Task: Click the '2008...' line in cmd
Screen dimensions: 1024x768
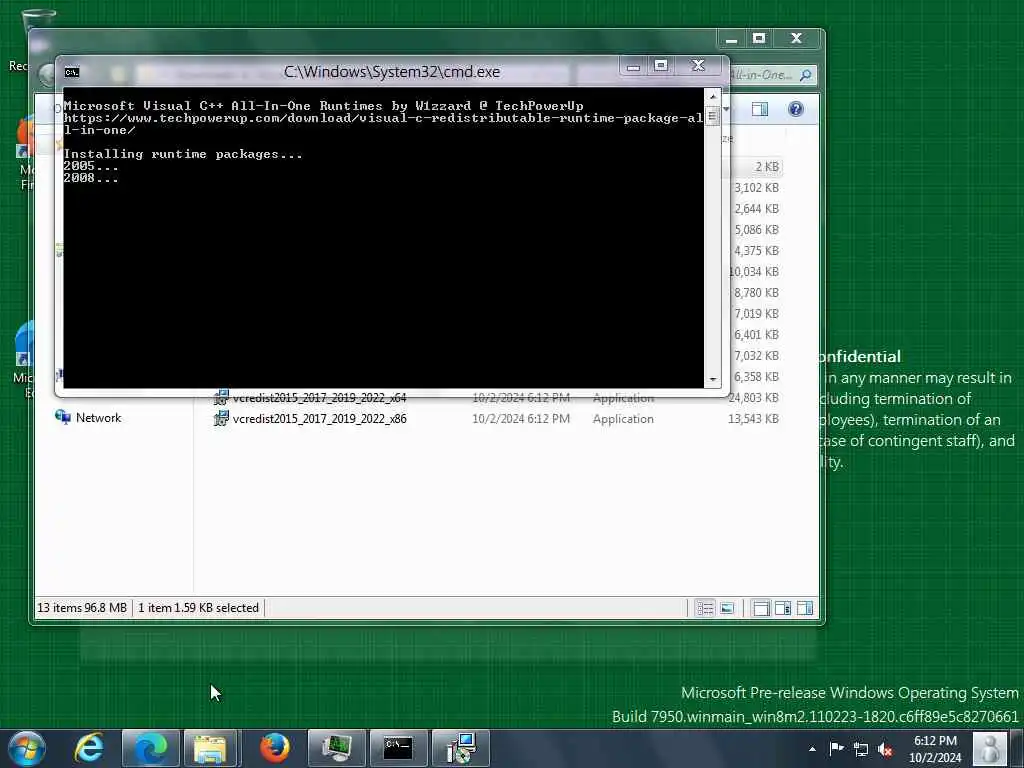Action: [91, 178]
